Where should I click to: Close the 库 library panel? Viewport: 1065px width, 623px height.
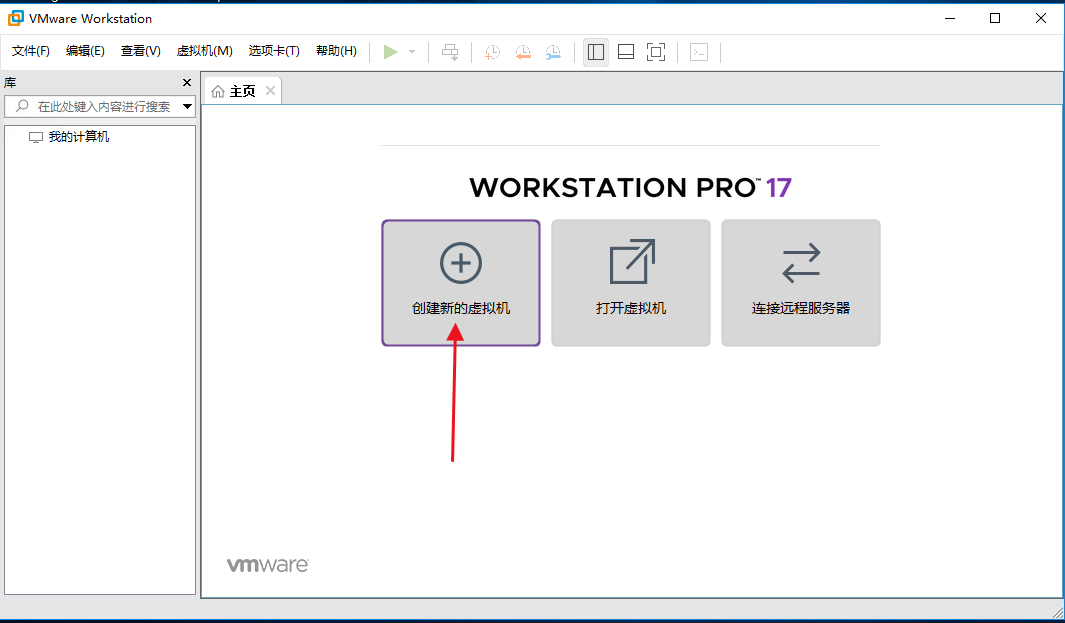pyautogui.click(x=187, y=82)
